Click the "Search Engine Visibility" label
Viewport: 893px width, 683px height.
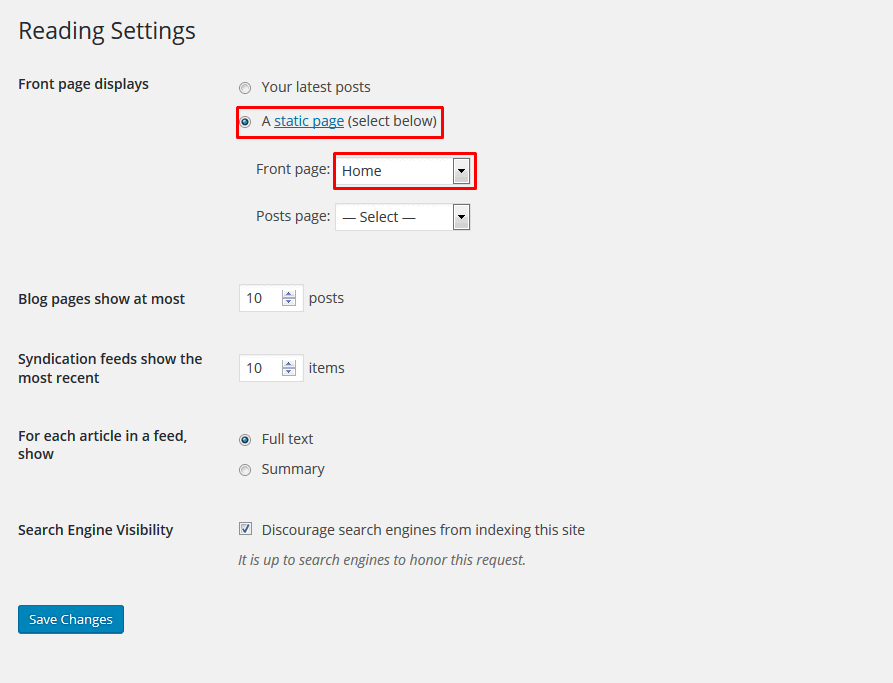95,530
